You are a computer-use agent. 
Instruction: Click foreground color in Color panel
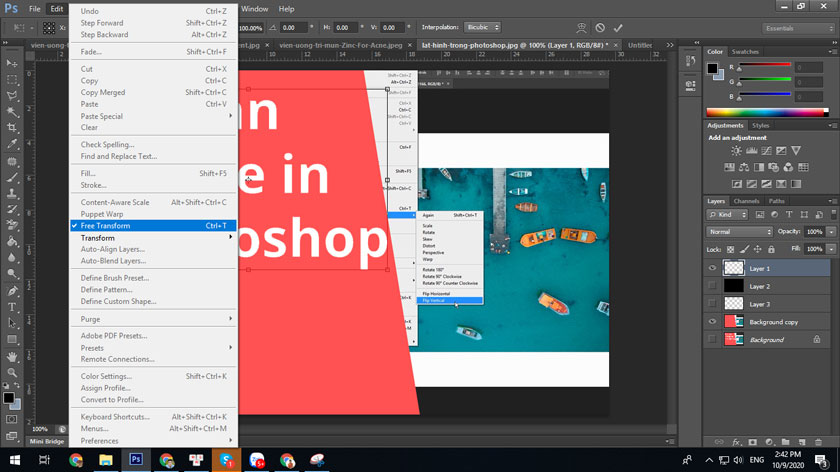(712, 69)
